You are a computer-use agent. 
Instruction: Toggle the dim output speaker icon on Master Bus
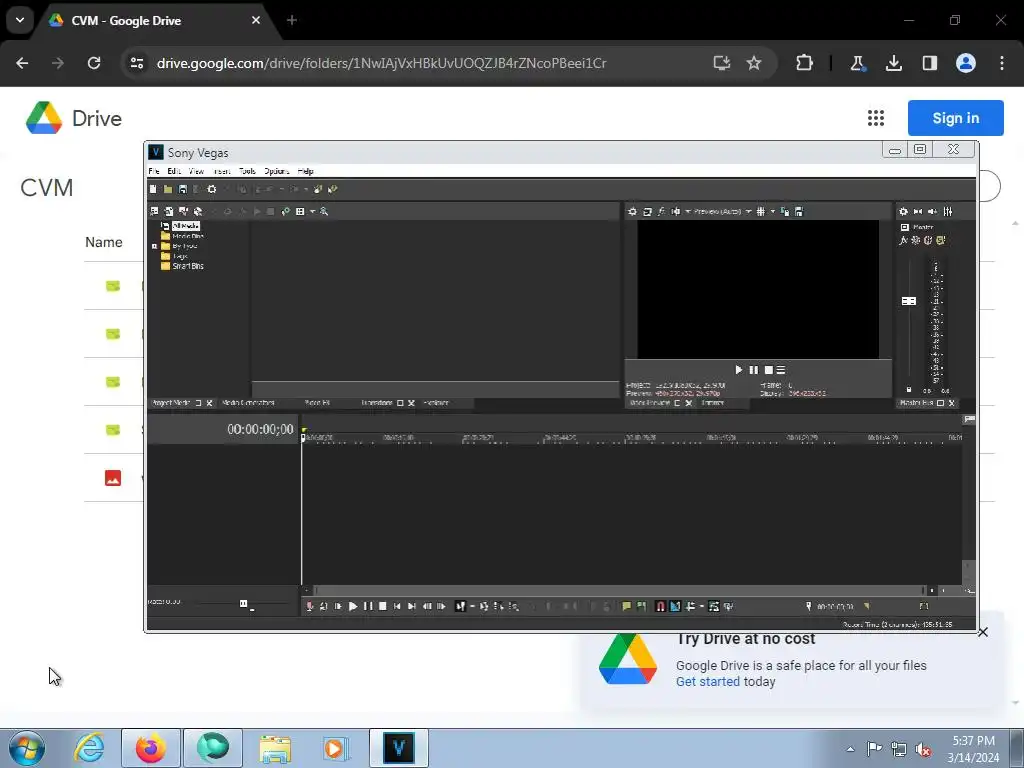[933, 212]
